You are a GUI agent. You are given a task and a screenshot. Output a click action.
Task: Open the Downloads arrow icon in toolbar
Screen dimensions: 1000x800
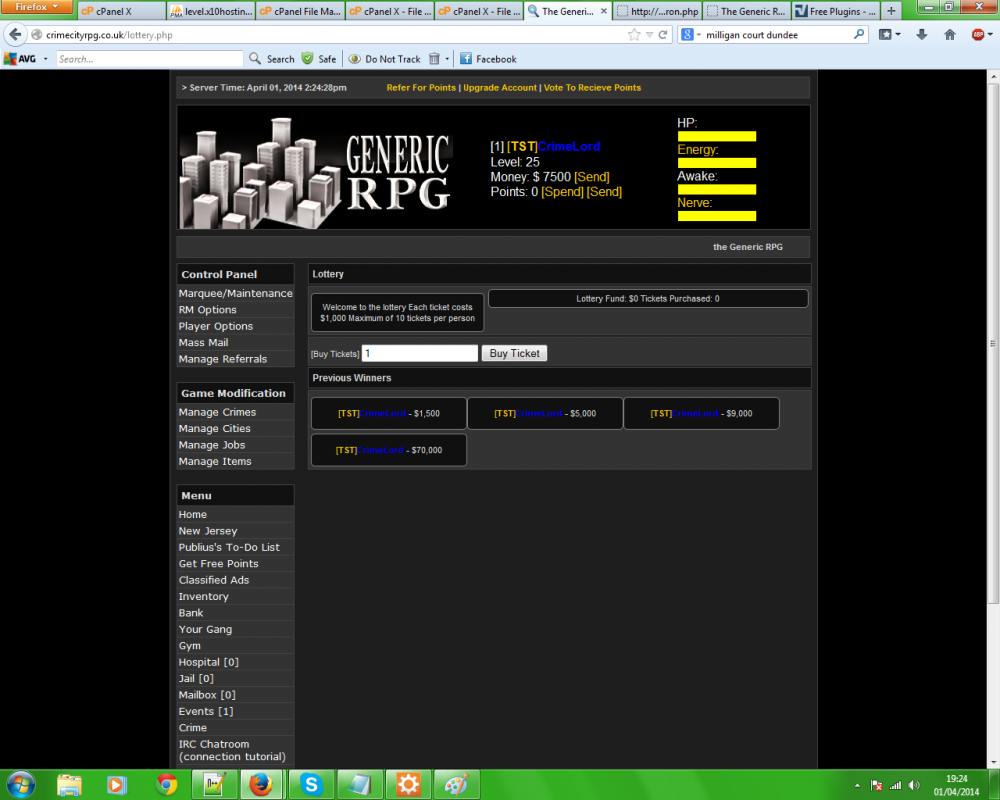[x=921, y=34]
